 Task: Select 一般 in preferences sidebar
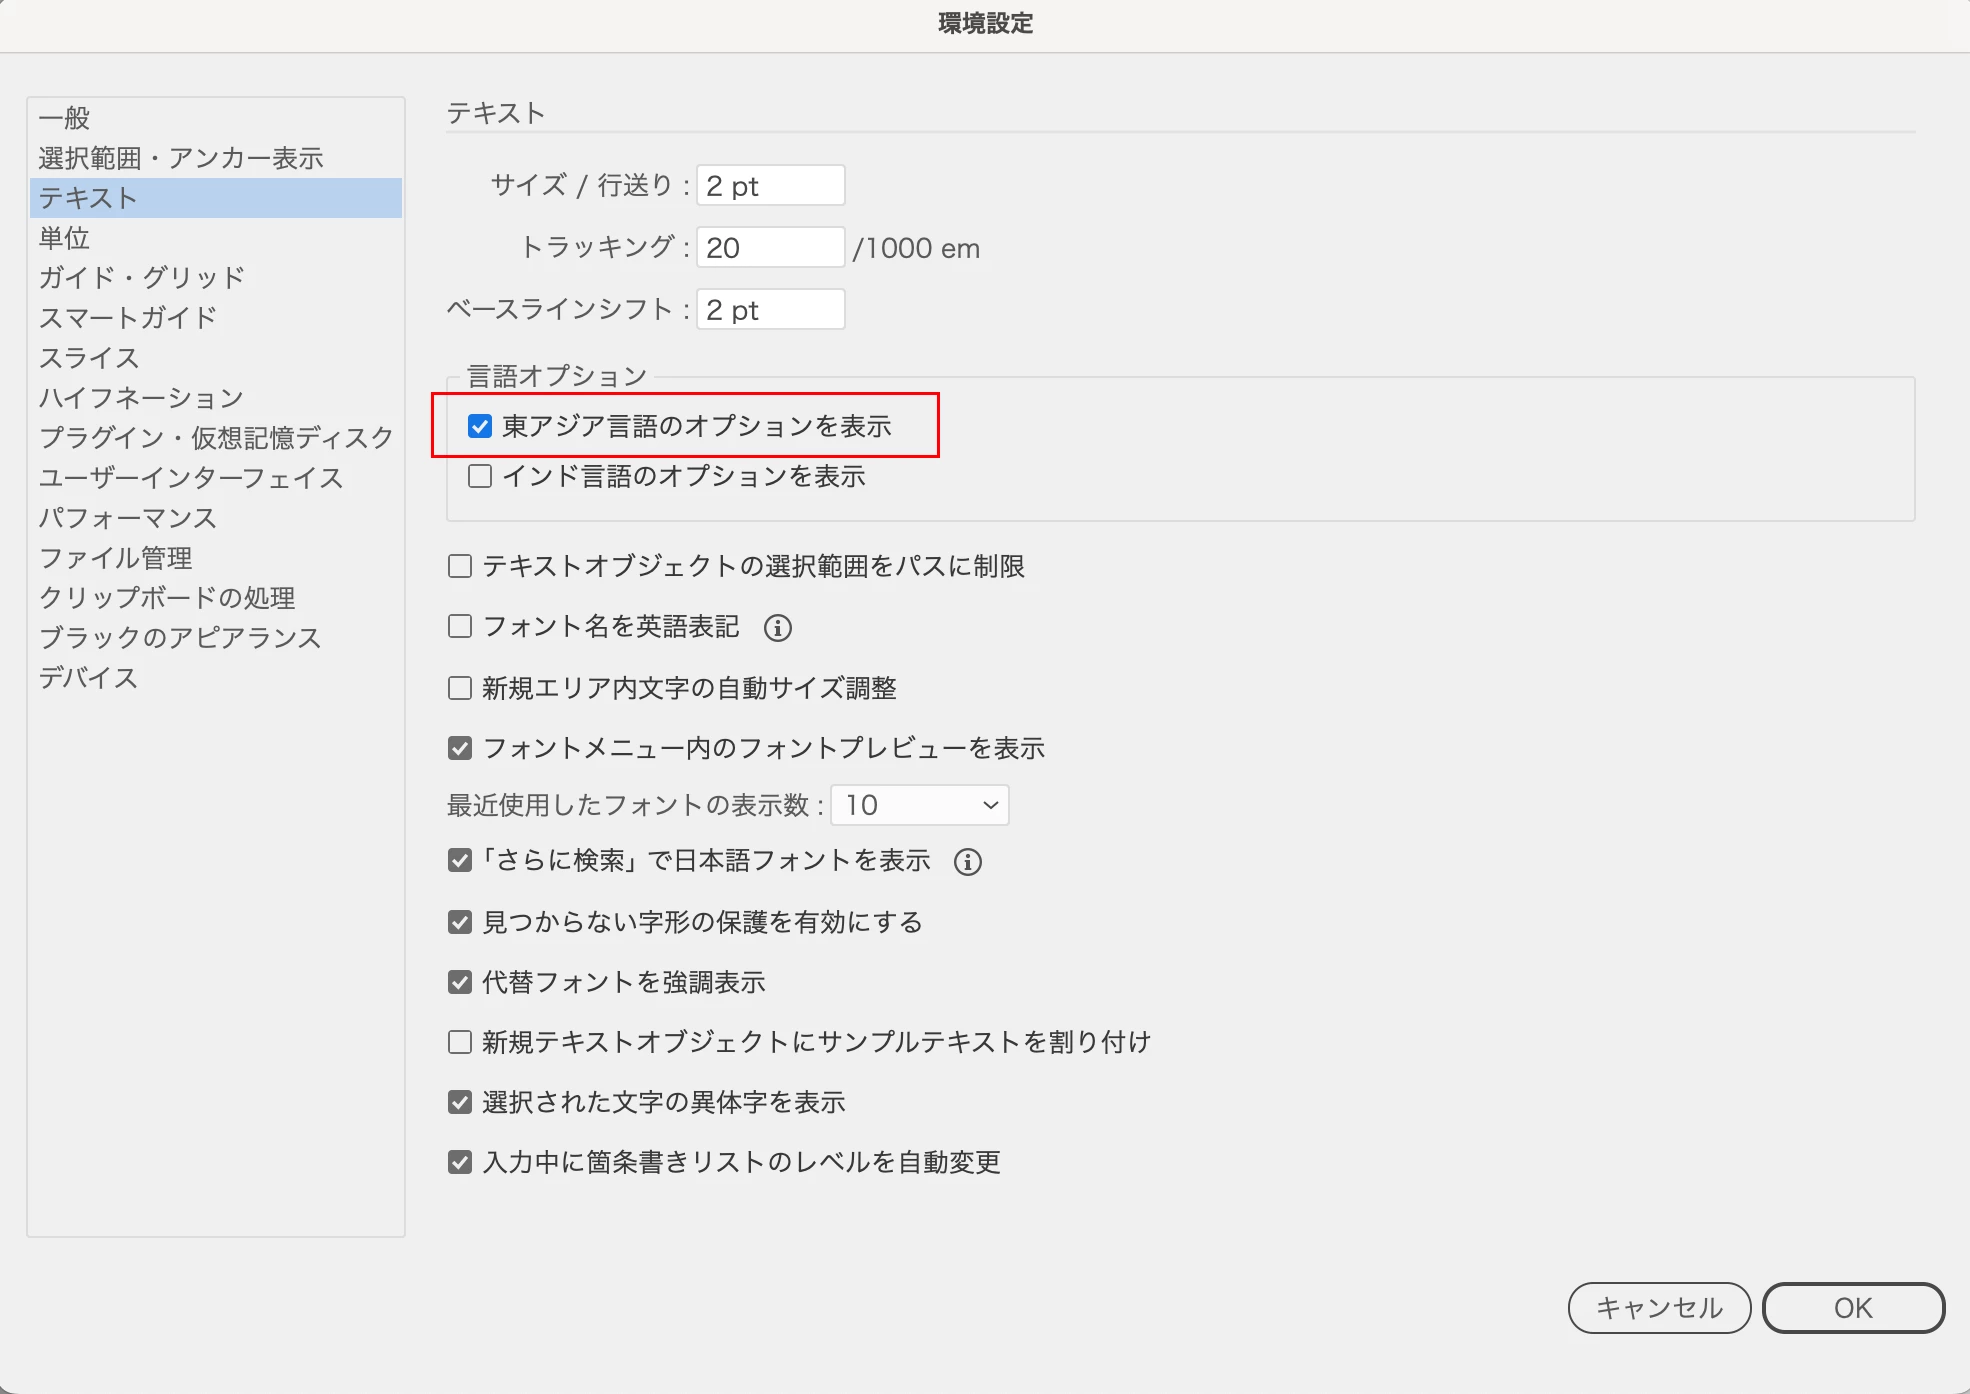click(65, 118)
